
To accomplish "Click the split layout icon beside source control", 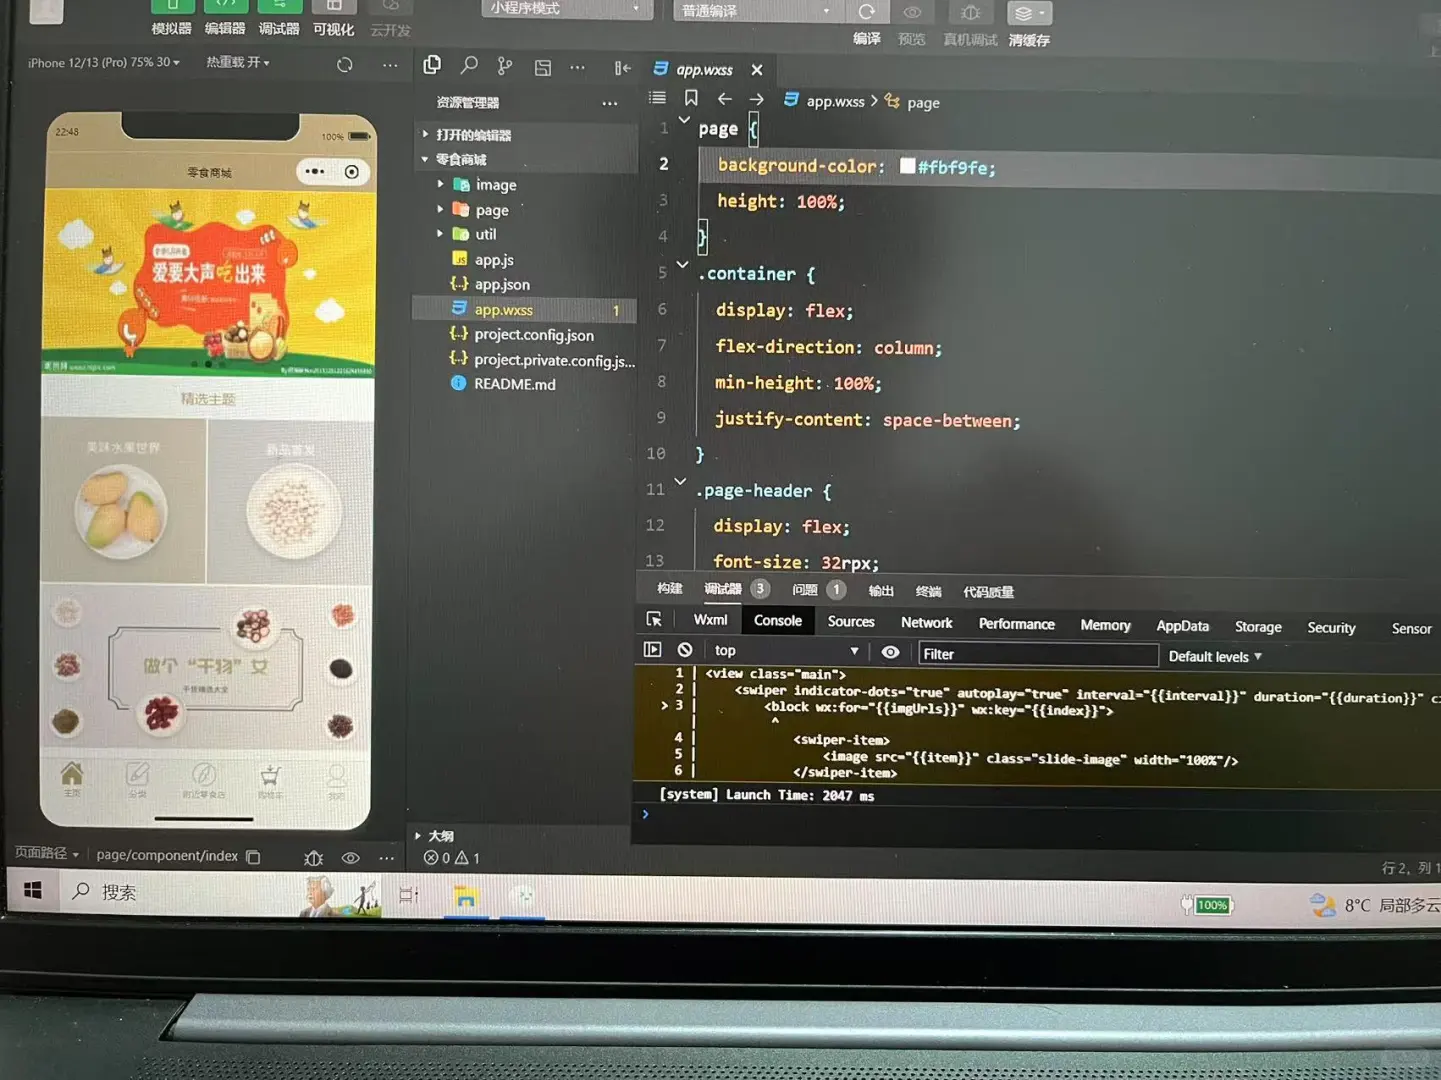I will (543, 68).
